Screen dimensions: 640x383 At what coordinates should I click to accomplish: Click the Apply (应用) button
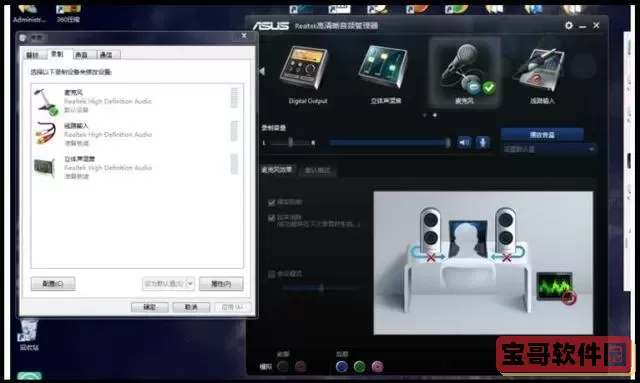tap(233, 307)
